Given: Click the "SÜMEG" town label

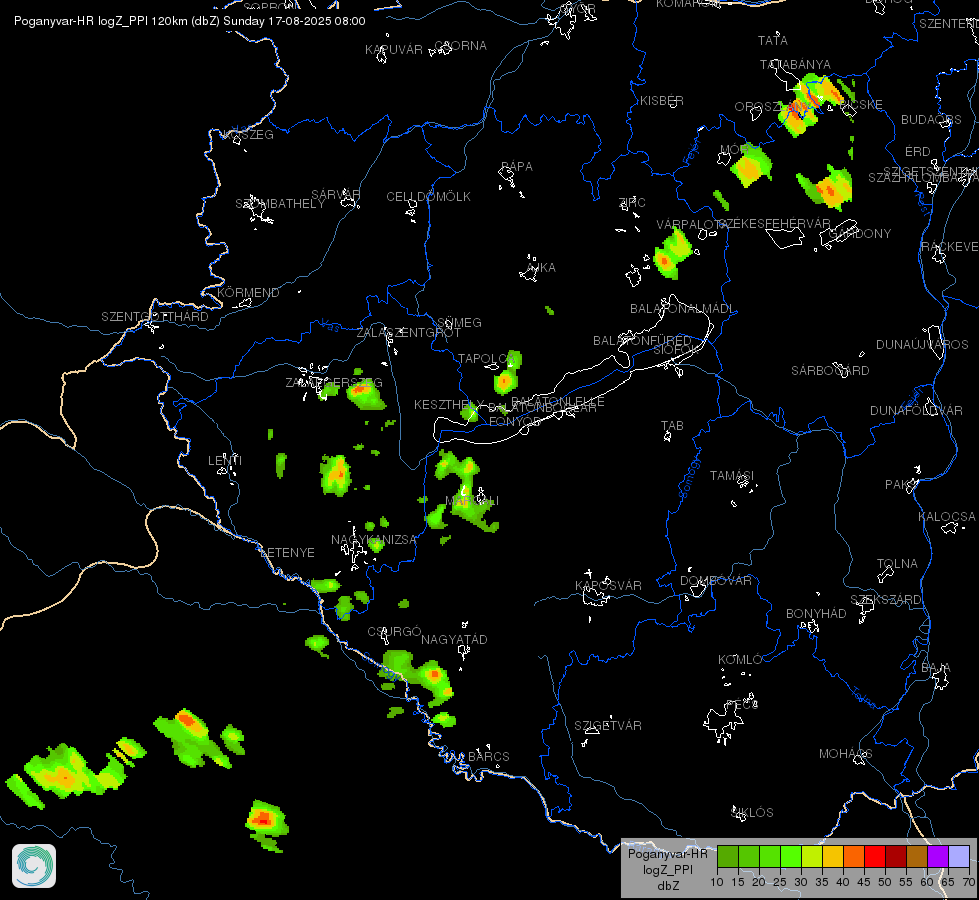Looking at the screenshot, I should (460, 323).
